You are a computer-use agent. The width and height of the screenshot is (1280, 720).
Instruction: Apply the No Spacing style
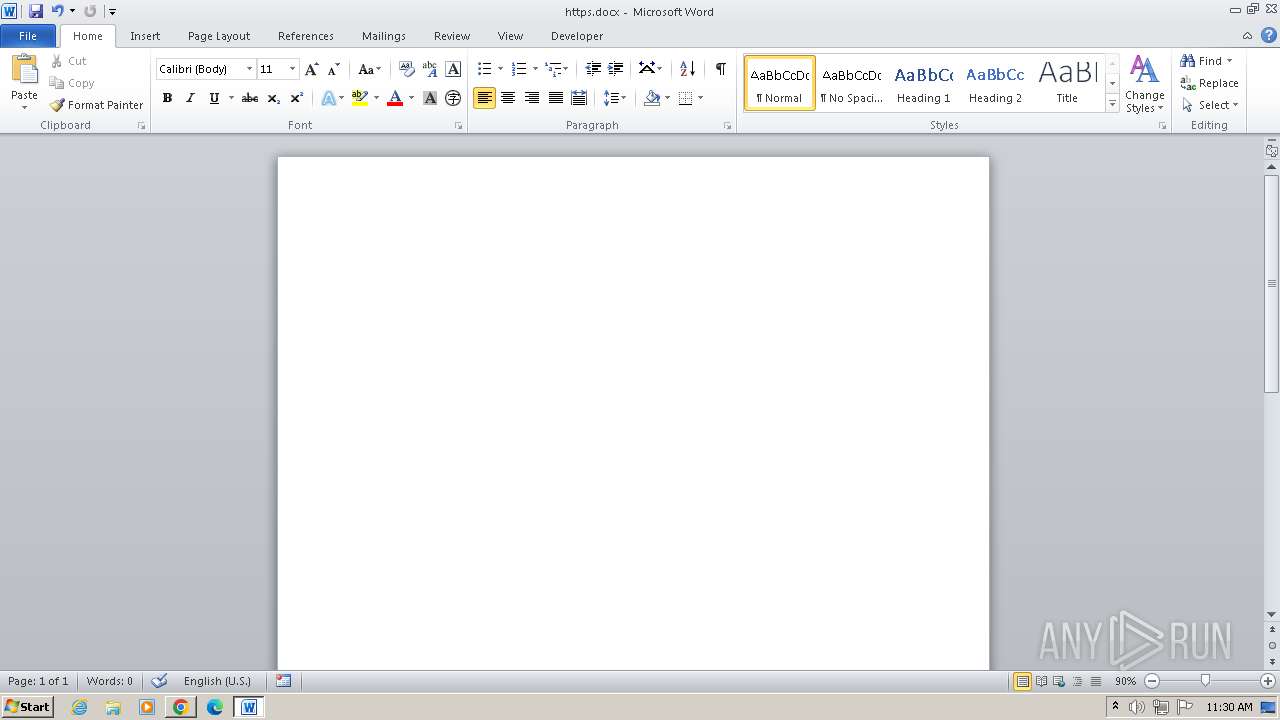[x=851, y=83]
